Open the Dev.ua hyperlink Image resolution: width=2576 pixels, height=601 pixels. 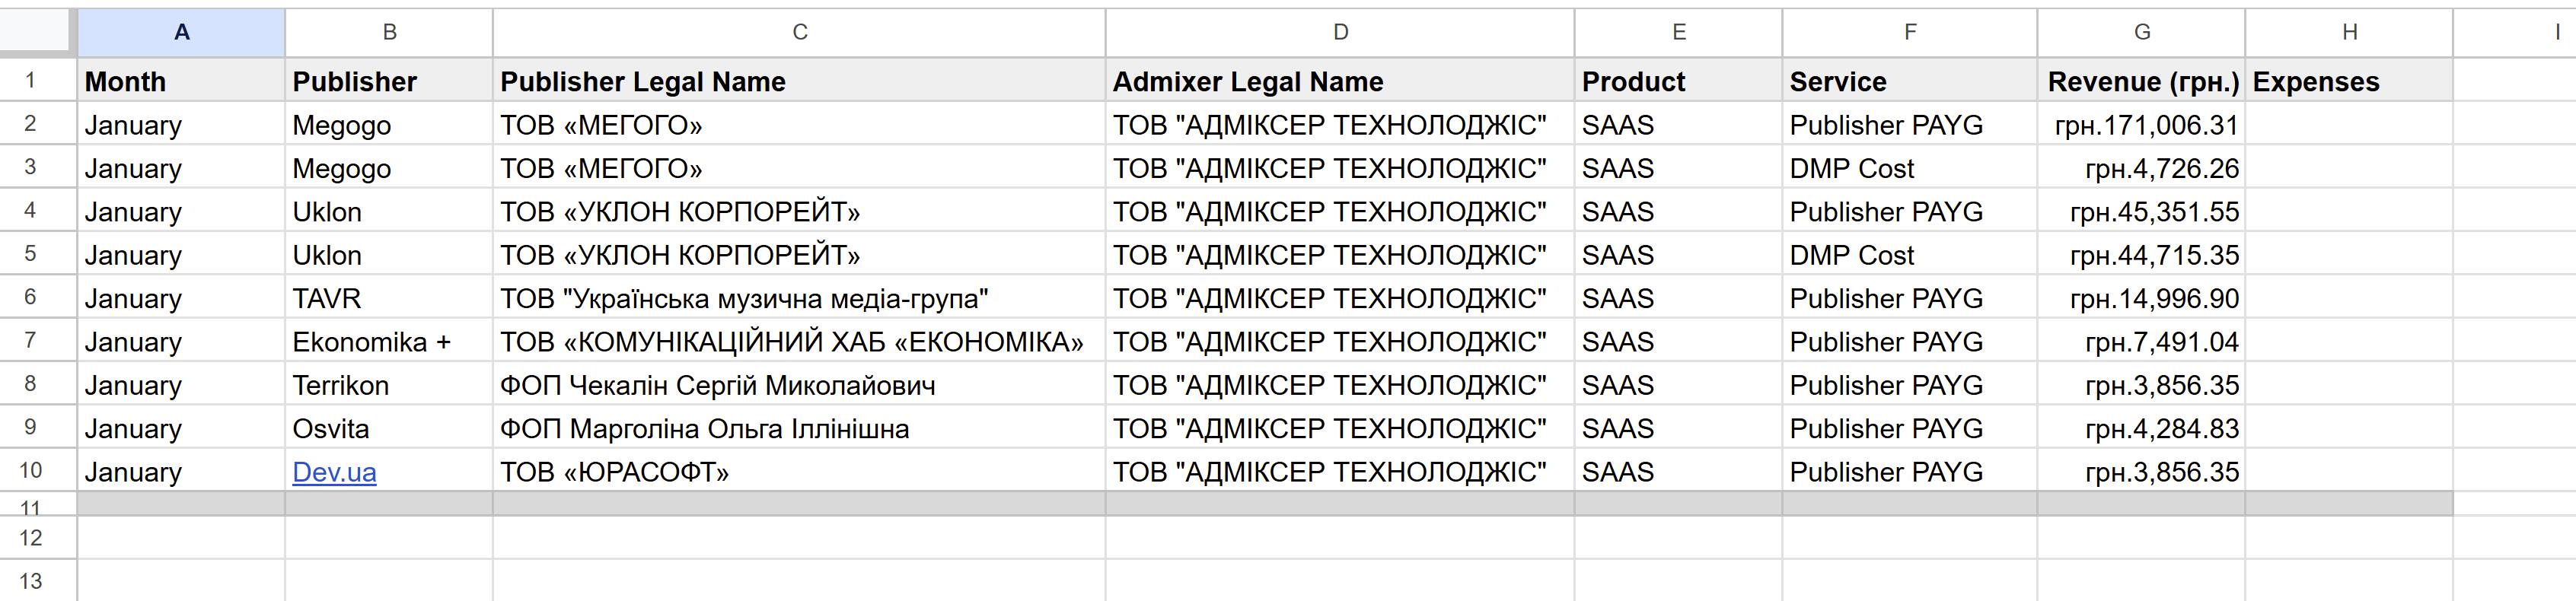click(x=334, y=472)
